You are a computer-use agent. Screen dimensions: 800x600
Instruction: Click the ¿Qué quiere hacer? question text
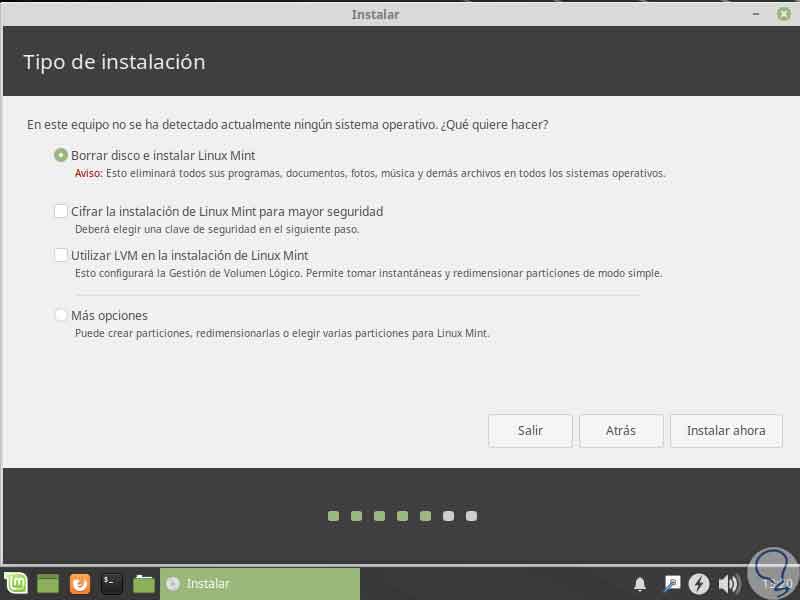coord(494,124)
